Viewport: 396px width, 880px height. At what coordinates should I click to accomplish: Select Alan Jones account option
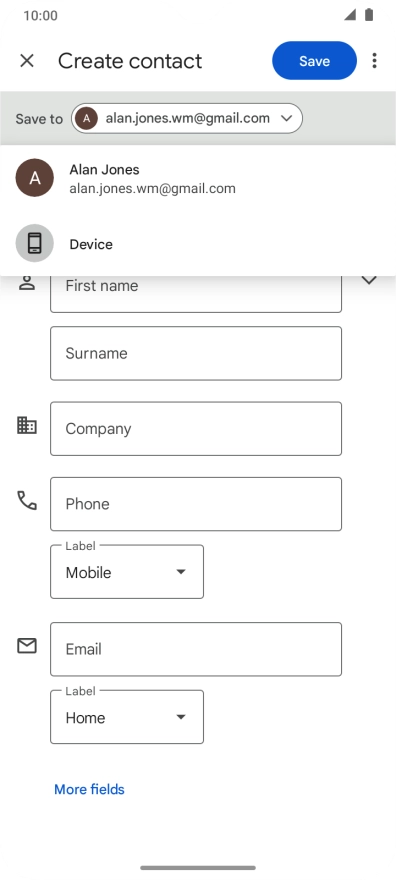tap(198, 178)
